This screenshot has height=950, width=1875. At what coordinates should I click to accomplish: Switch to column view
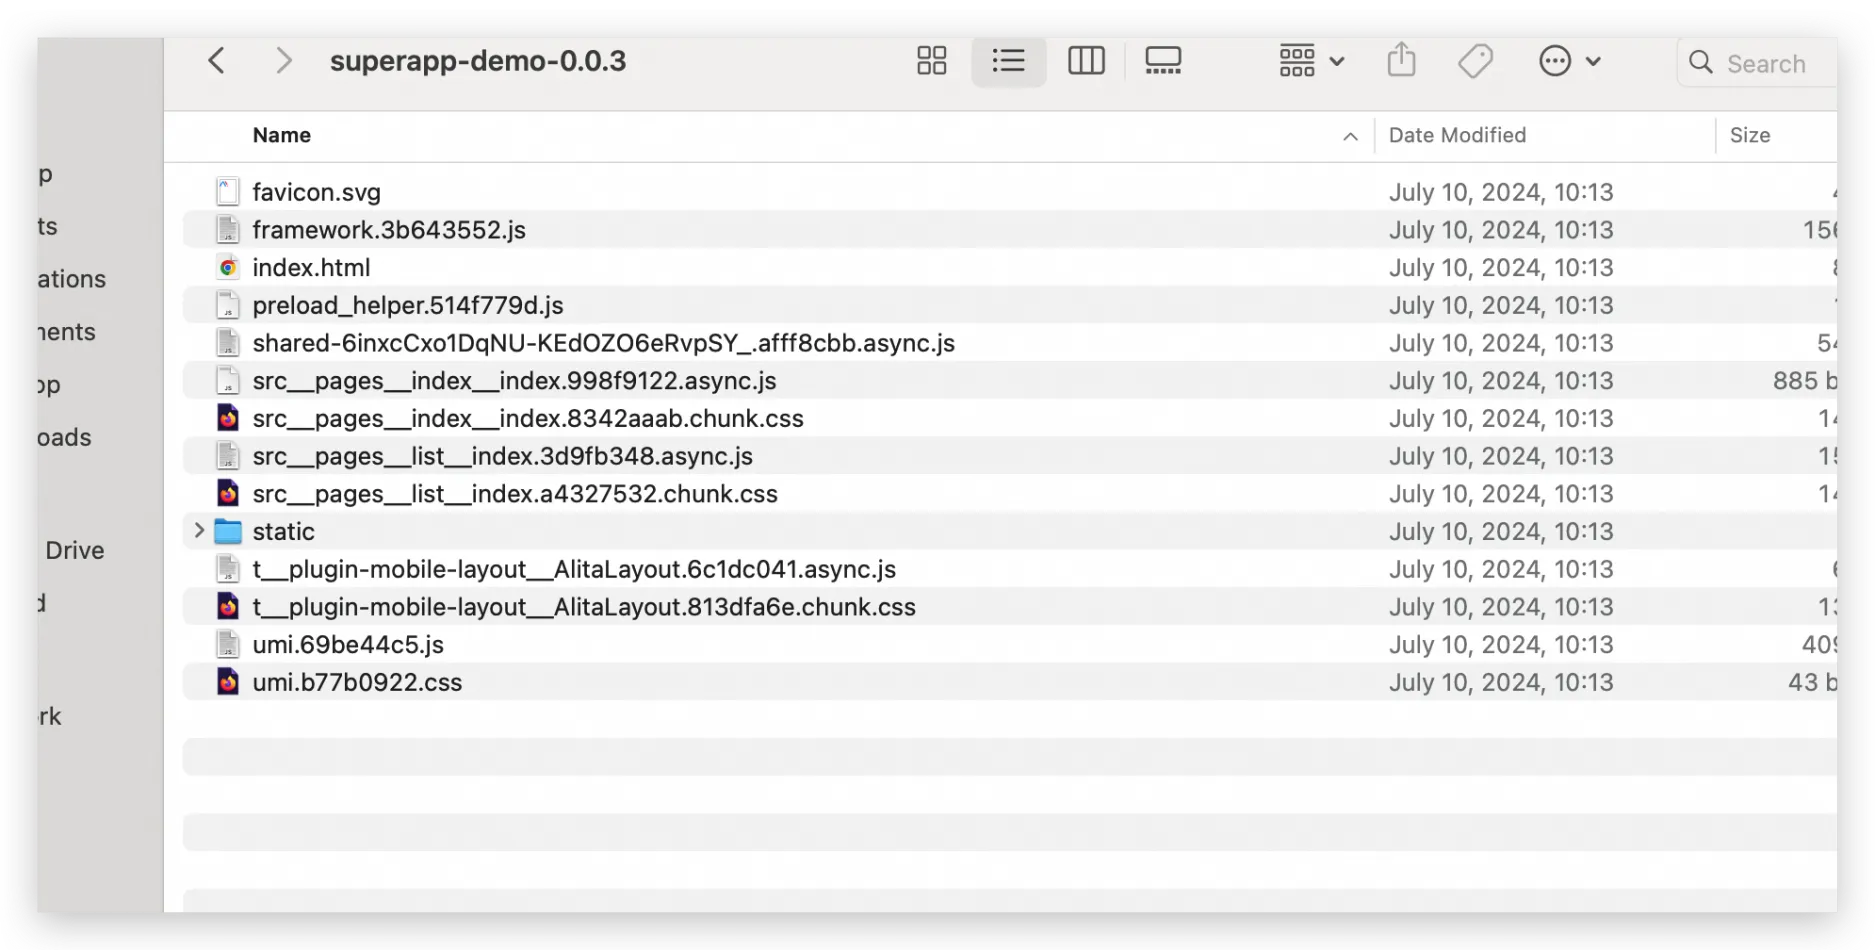tap(1086, 61)
